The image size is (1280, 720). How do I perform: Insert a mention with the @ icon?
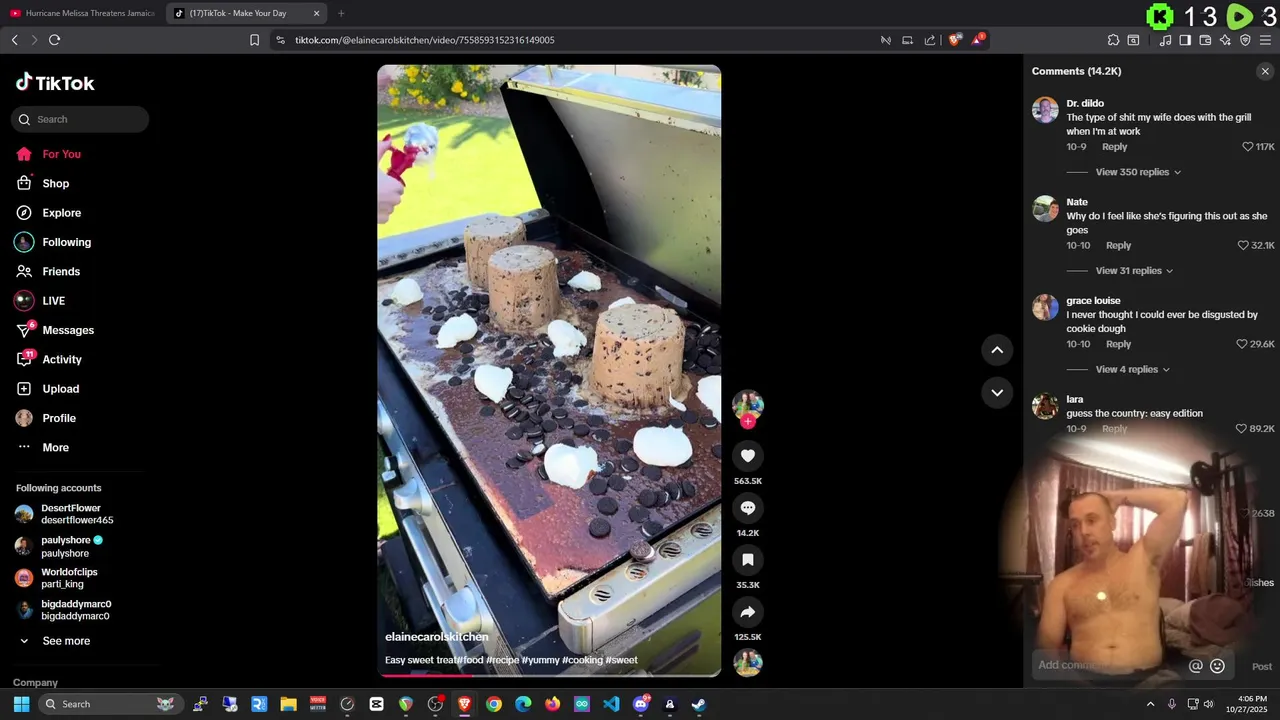click(1195, 666)
